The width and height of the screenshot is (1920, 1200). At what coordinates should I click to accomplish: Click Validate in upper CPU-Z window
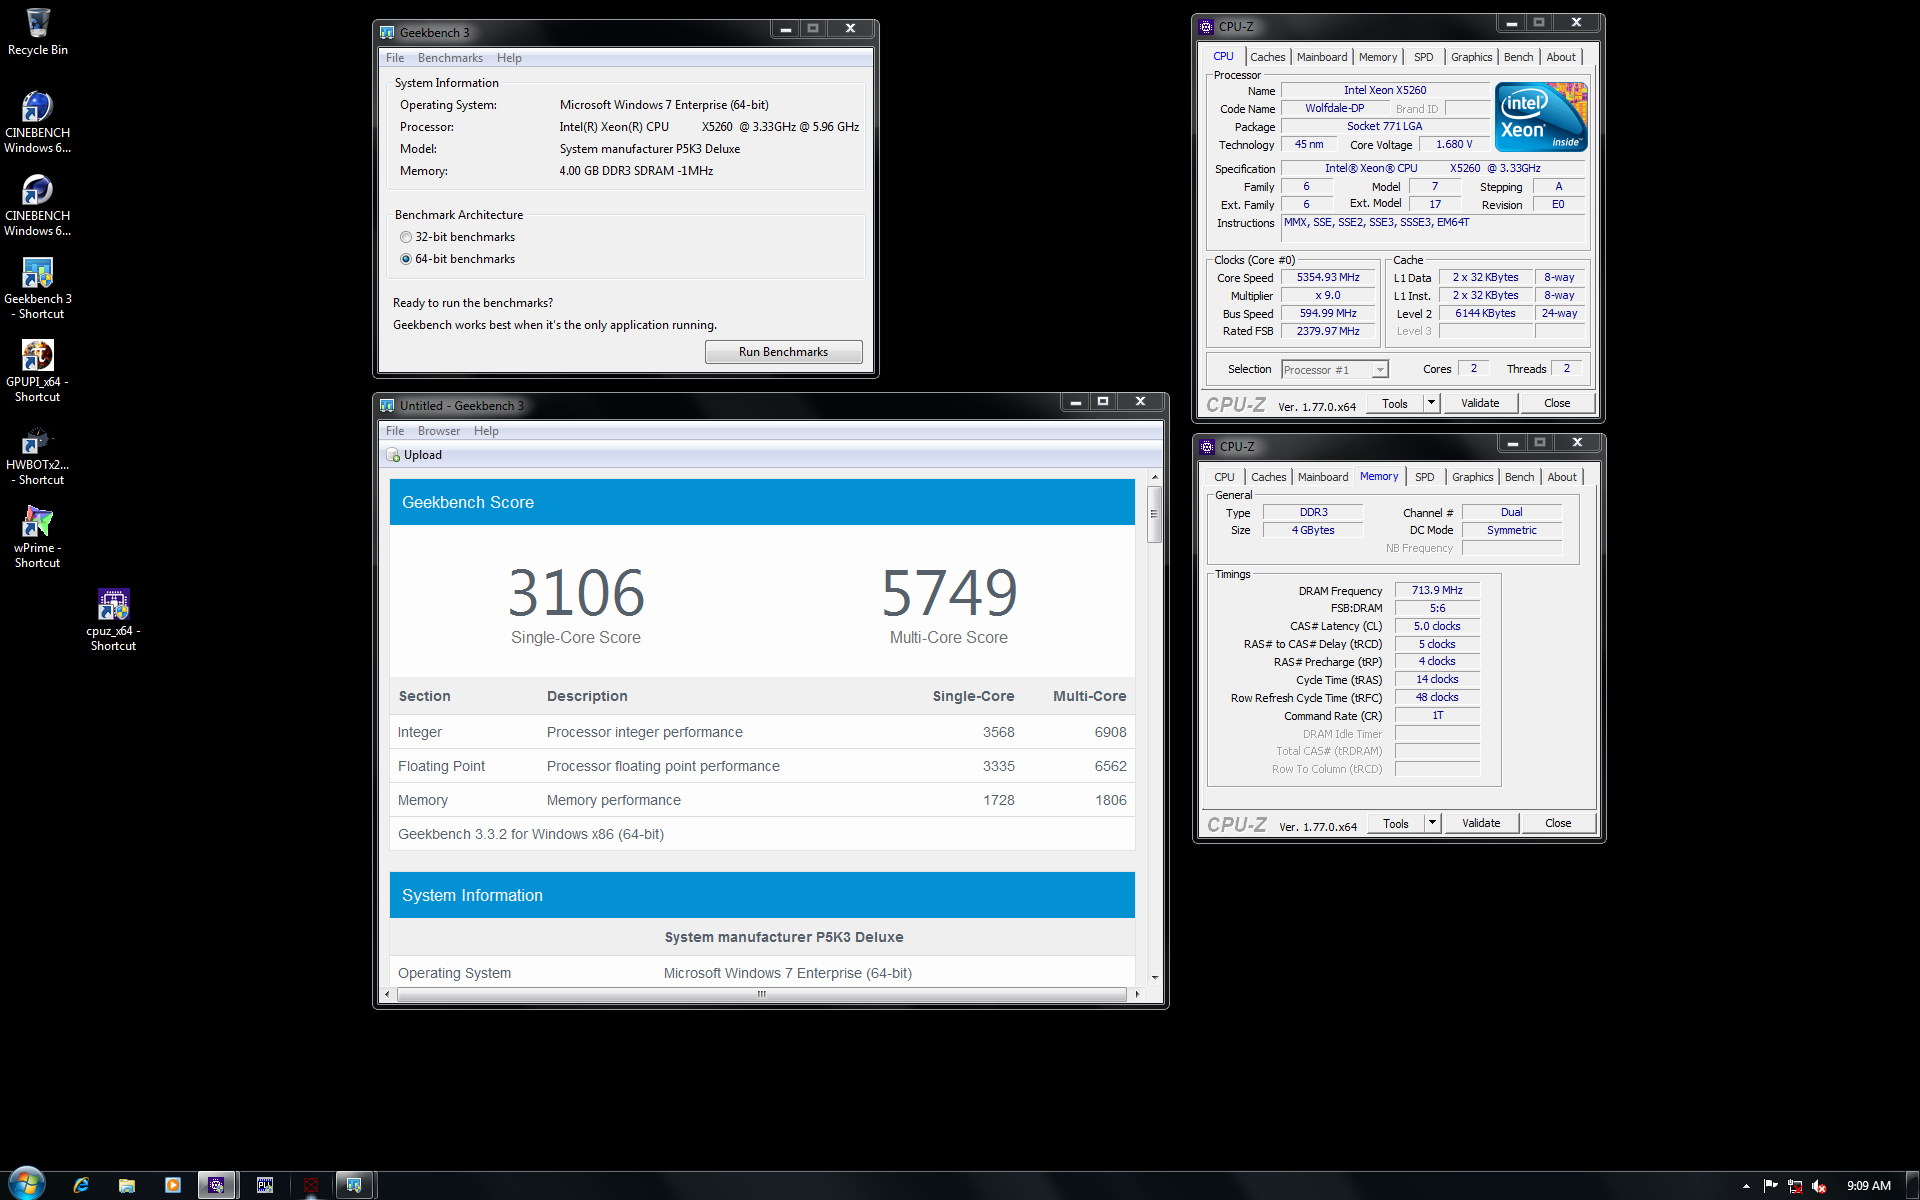pos(1480,403)
